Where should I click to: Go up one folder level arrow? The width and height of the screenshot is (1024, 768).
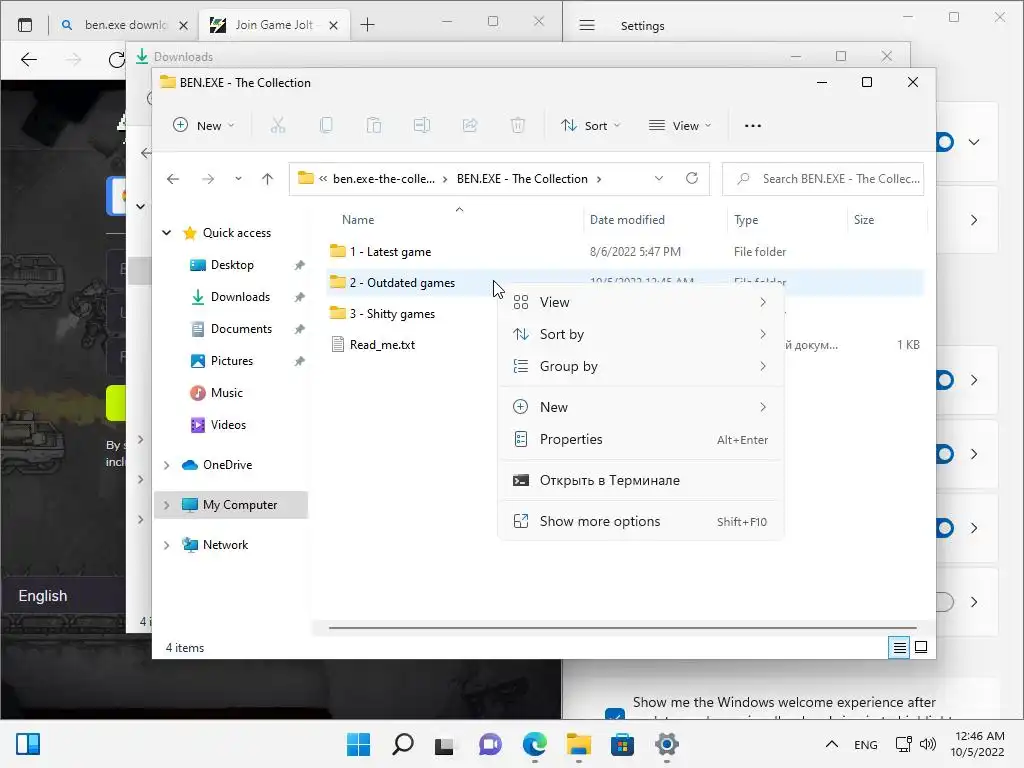click(267, 179)
